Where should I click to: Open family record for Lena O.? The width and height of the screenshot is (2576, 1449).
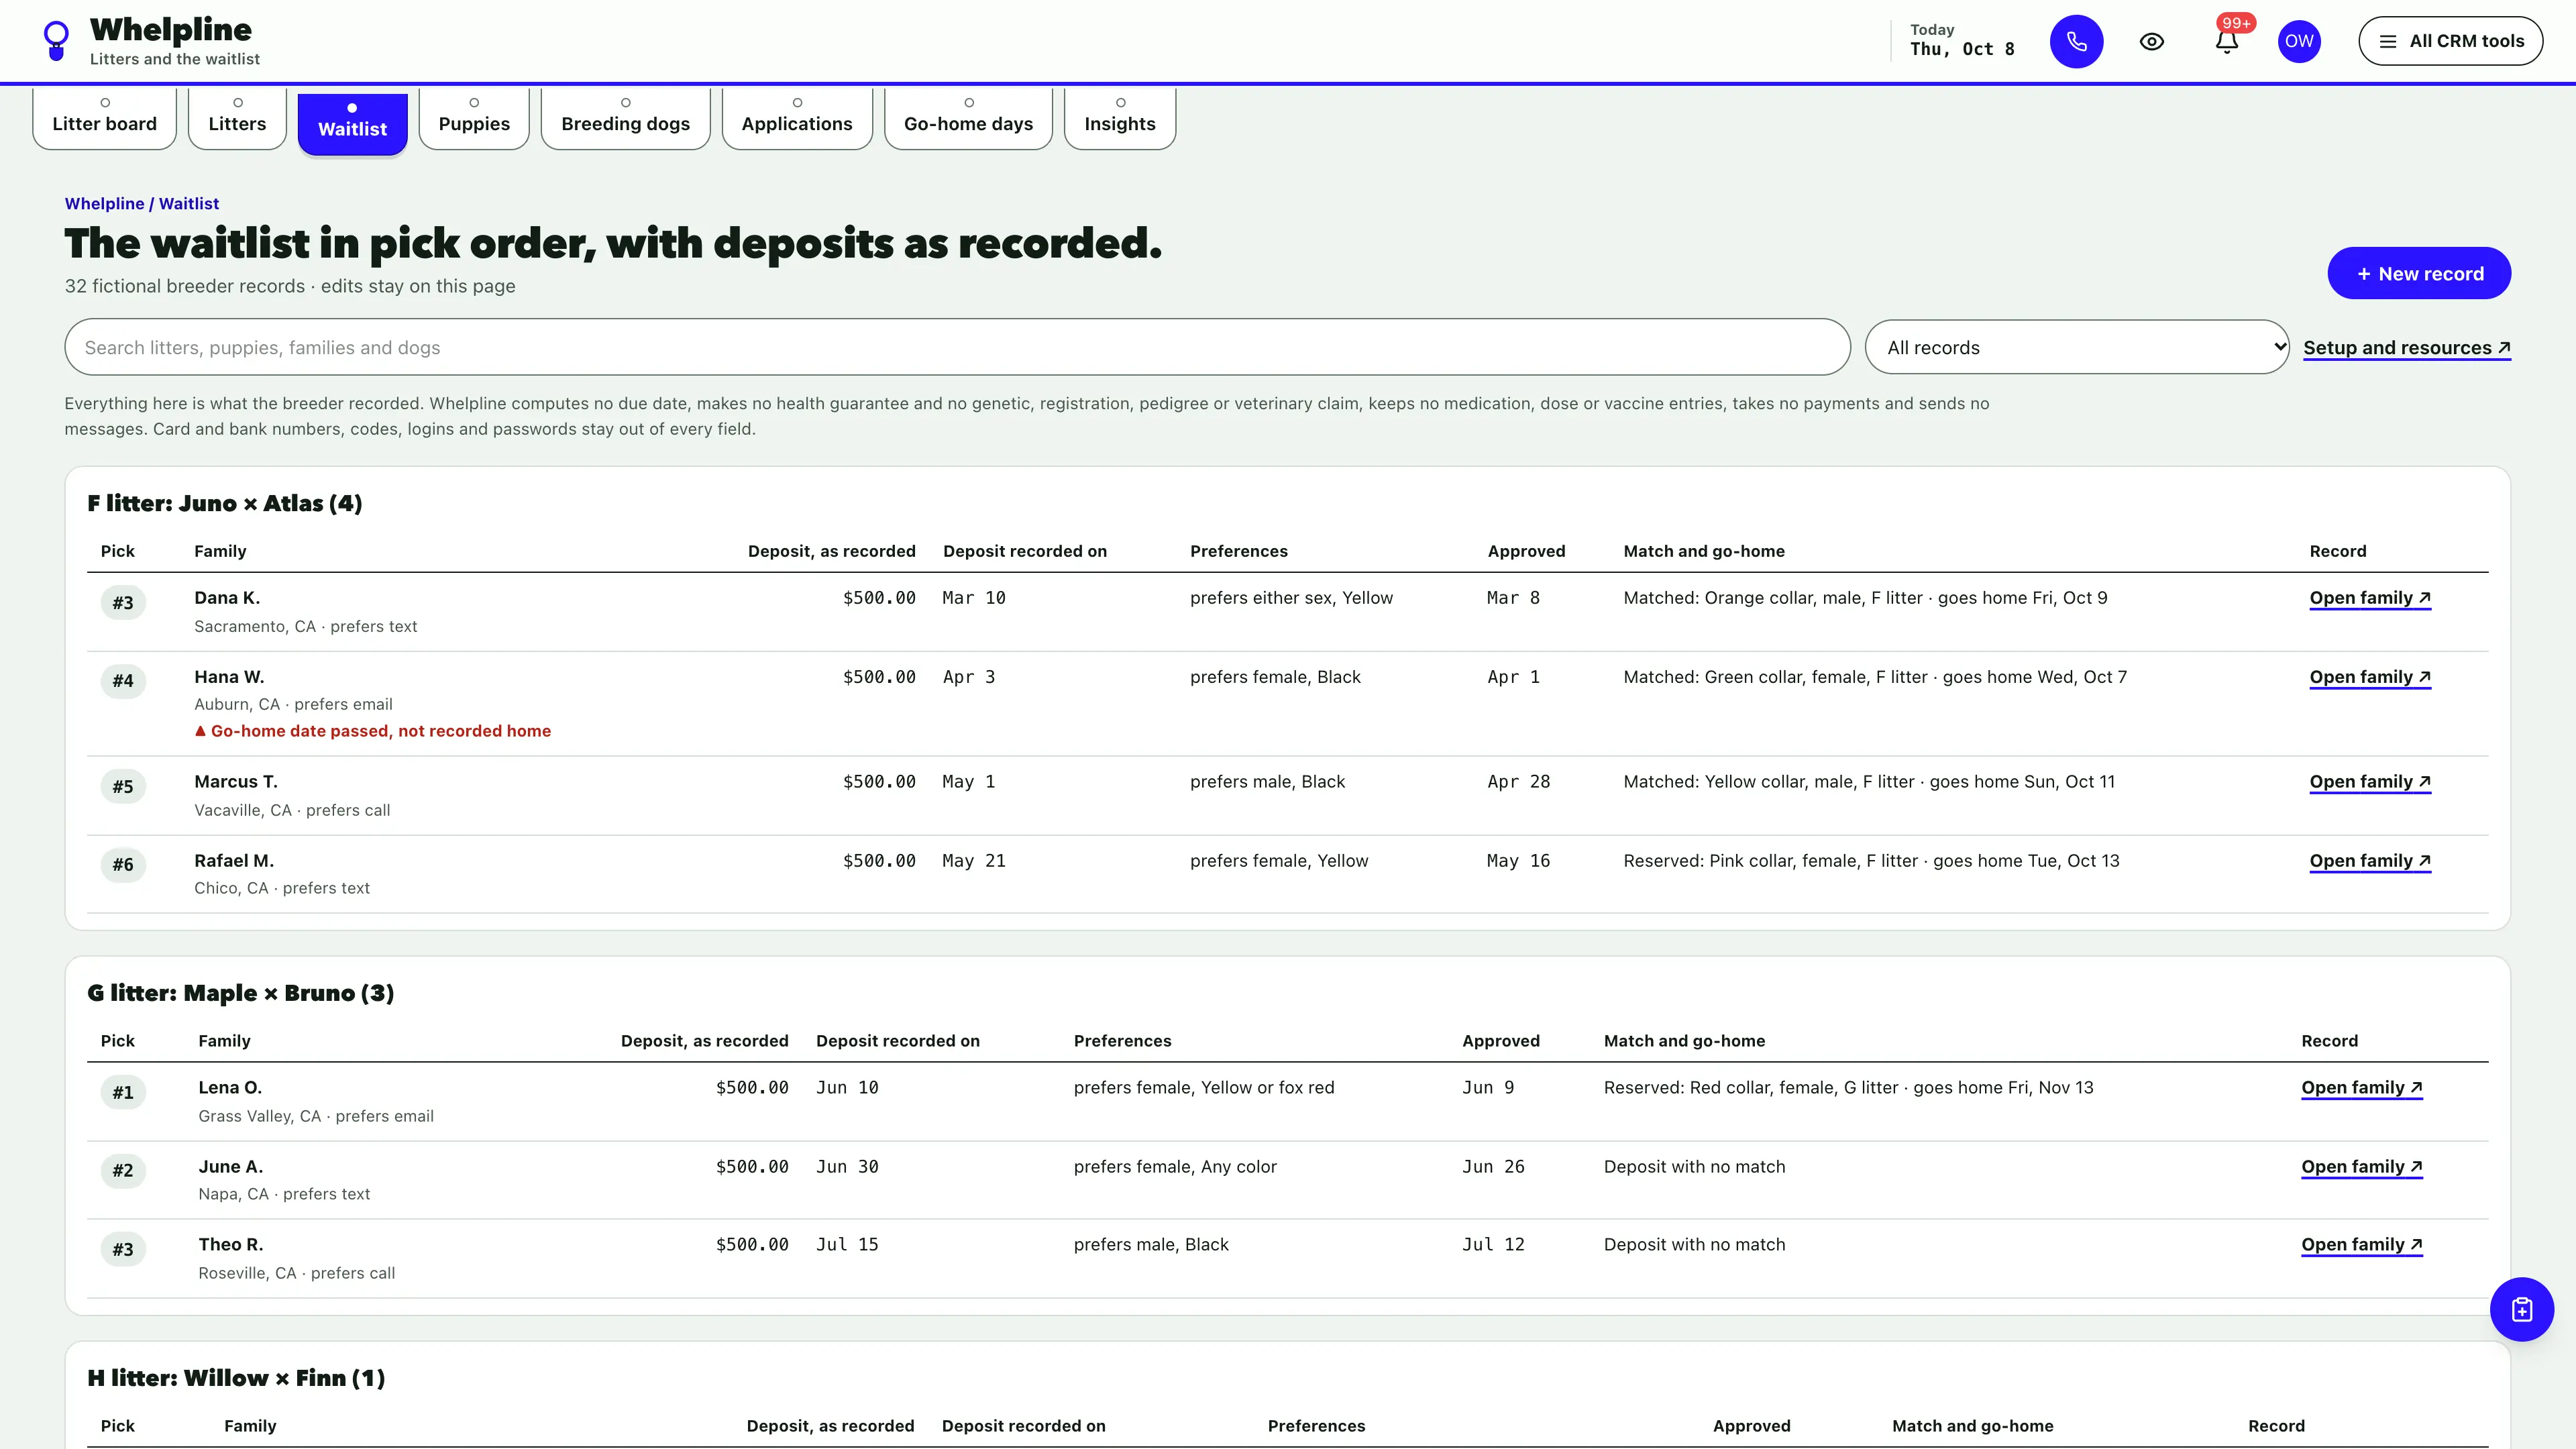pyautogui.click(x=2361, y=1088)
